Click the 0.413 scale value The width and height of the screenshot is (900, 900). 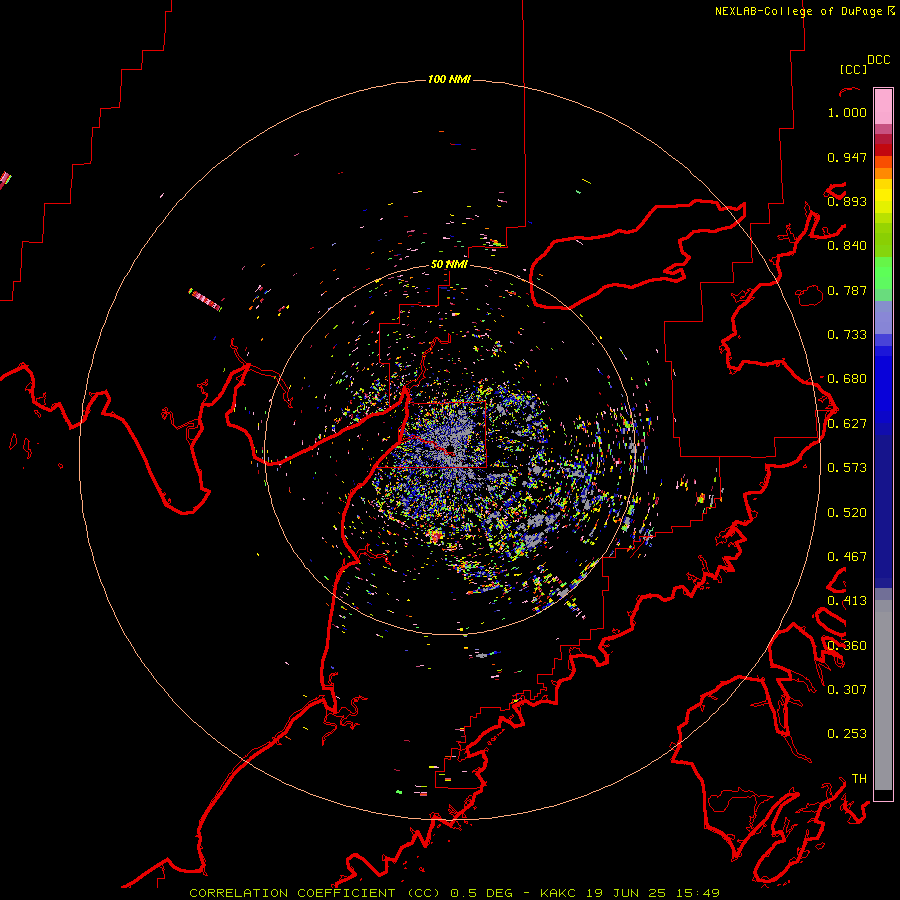(847, 601)
